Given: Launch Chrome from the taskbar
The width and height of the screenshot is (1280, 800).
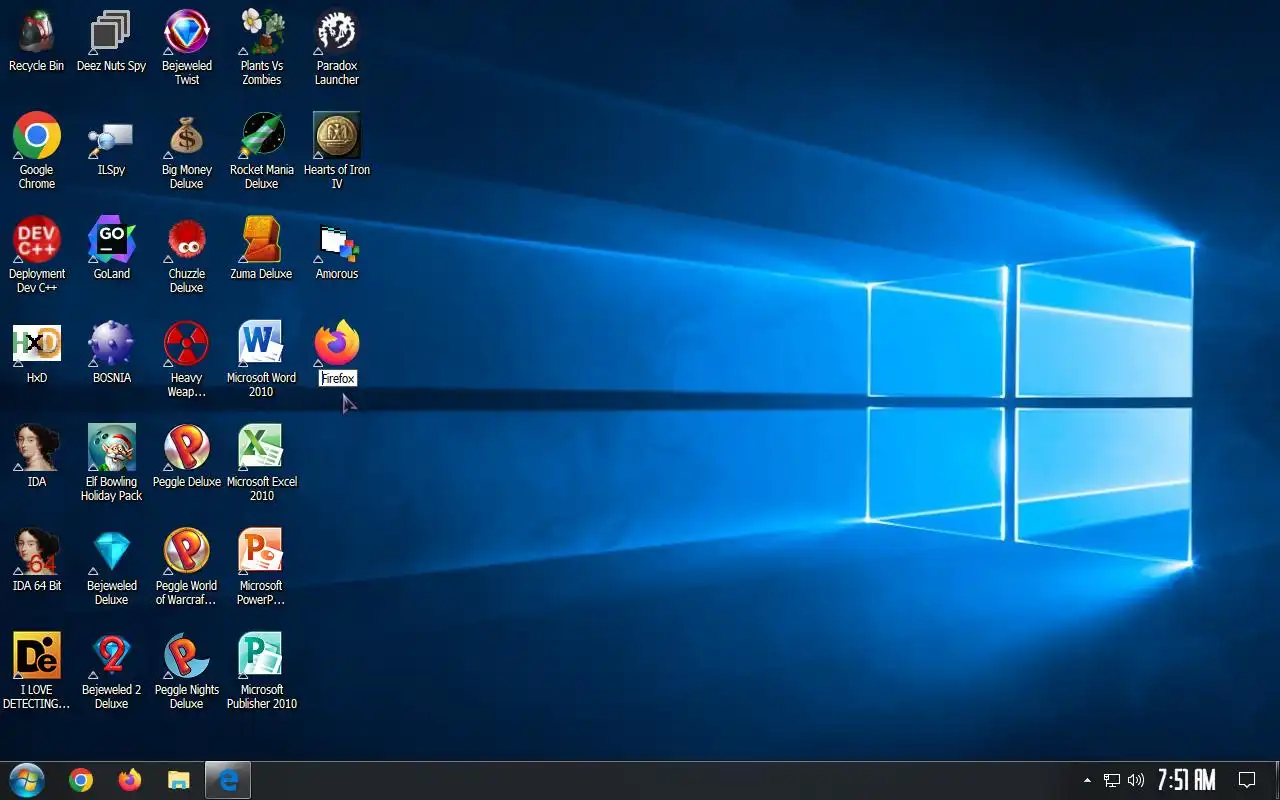Looking at the screenshot, I should (x=81, y=780).
